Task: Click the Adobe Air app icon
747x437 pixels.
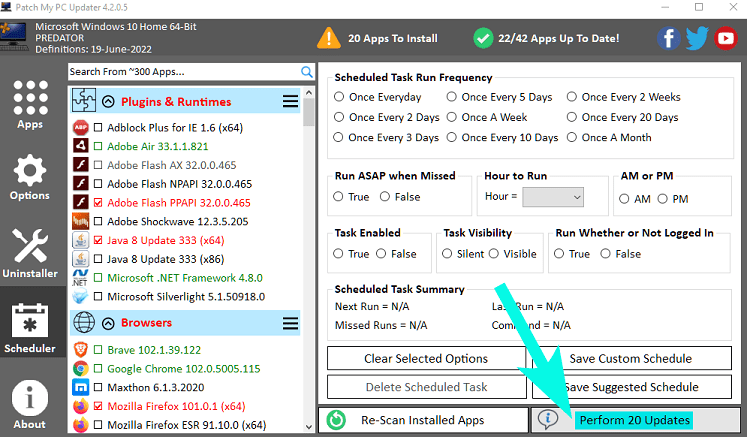Action: [x=81, y=146]
